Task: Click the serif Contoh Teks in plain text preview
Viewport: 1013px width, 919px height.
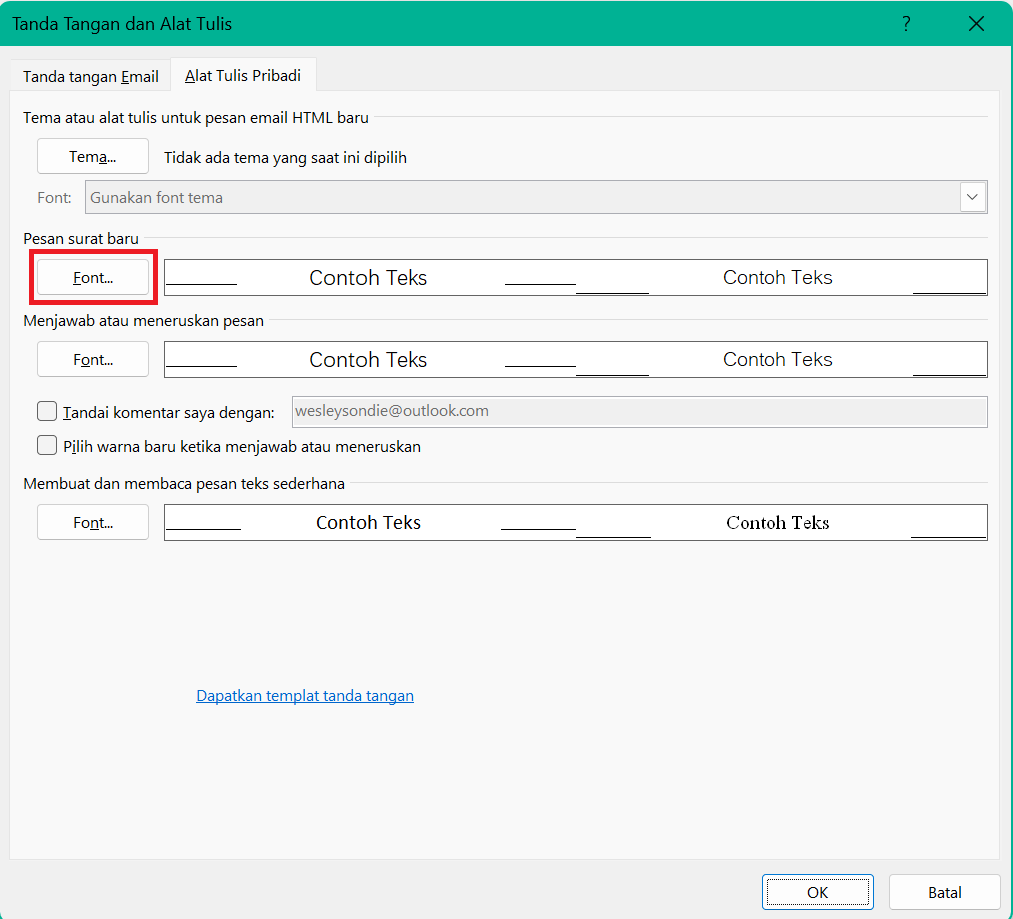Action: 777,523
